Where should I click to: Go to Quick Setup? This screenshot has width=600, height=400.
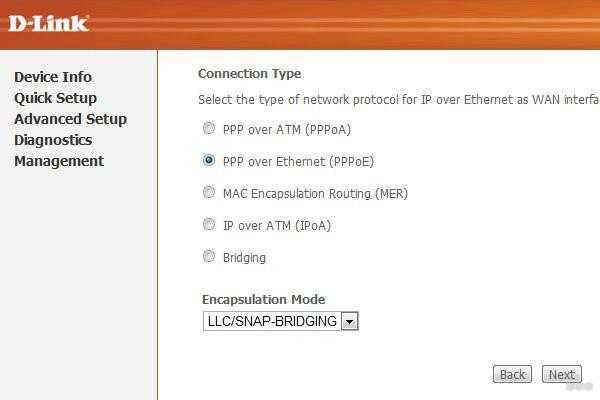(x=55, y=98)
